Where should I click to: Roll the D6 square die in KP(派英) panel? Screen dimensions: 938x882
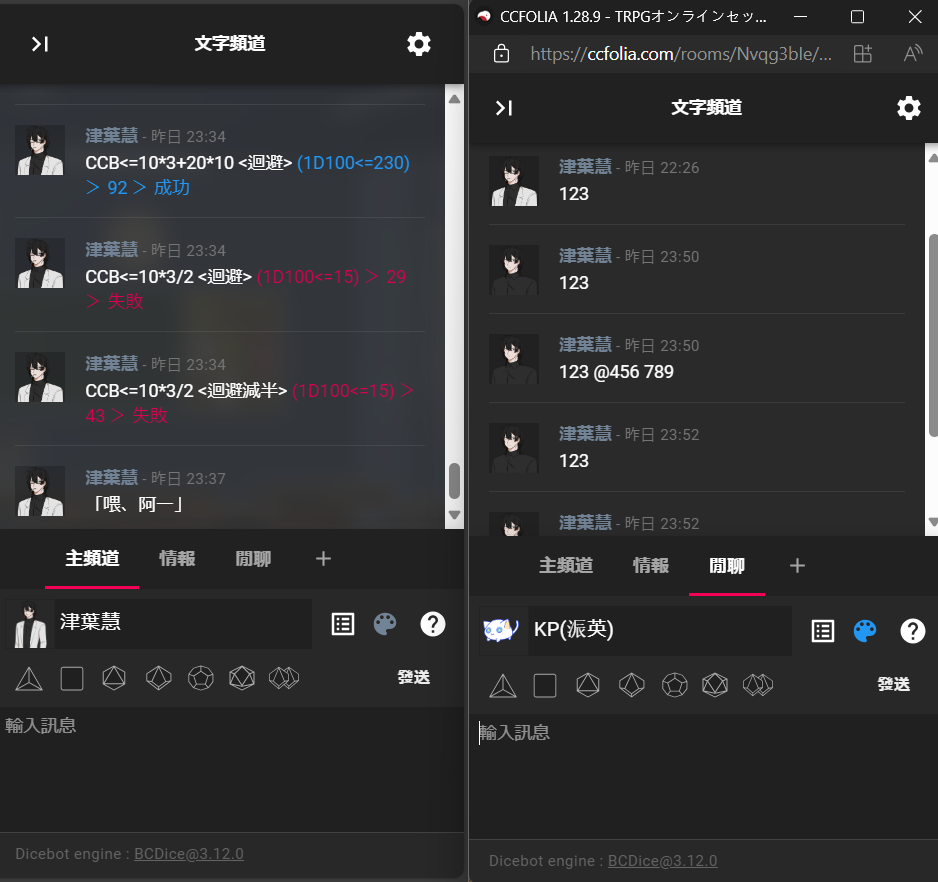(x=545, y=685)
